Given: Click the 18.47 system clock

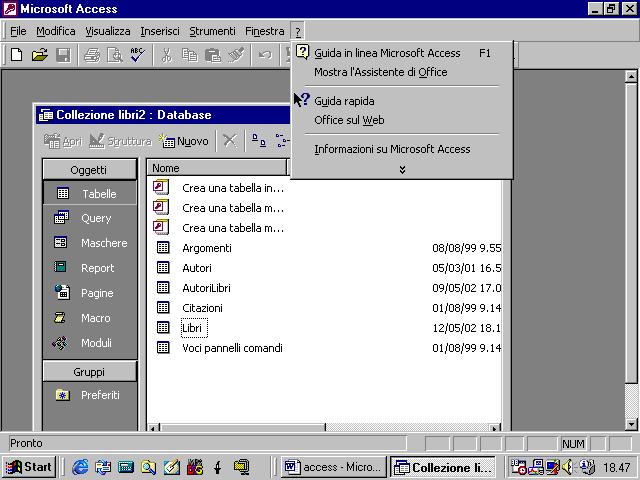Looking at the screenshot, I should click(x=617, y=467).
